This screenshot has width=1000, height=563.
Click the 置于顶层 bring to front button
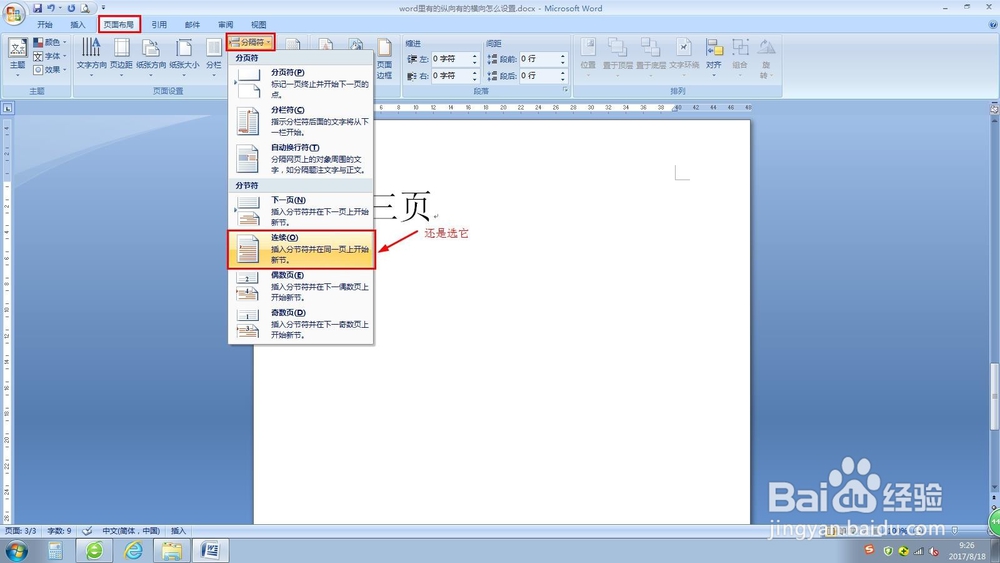(x=617, y=57)
